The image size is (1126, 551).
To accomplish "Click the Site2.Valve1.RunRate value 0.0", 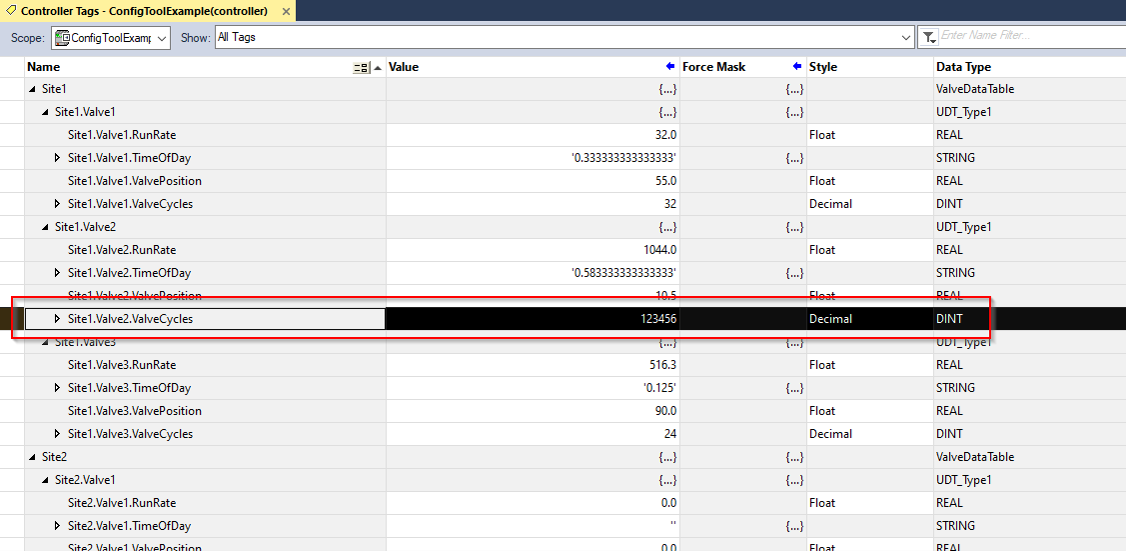I will point(669,502).
